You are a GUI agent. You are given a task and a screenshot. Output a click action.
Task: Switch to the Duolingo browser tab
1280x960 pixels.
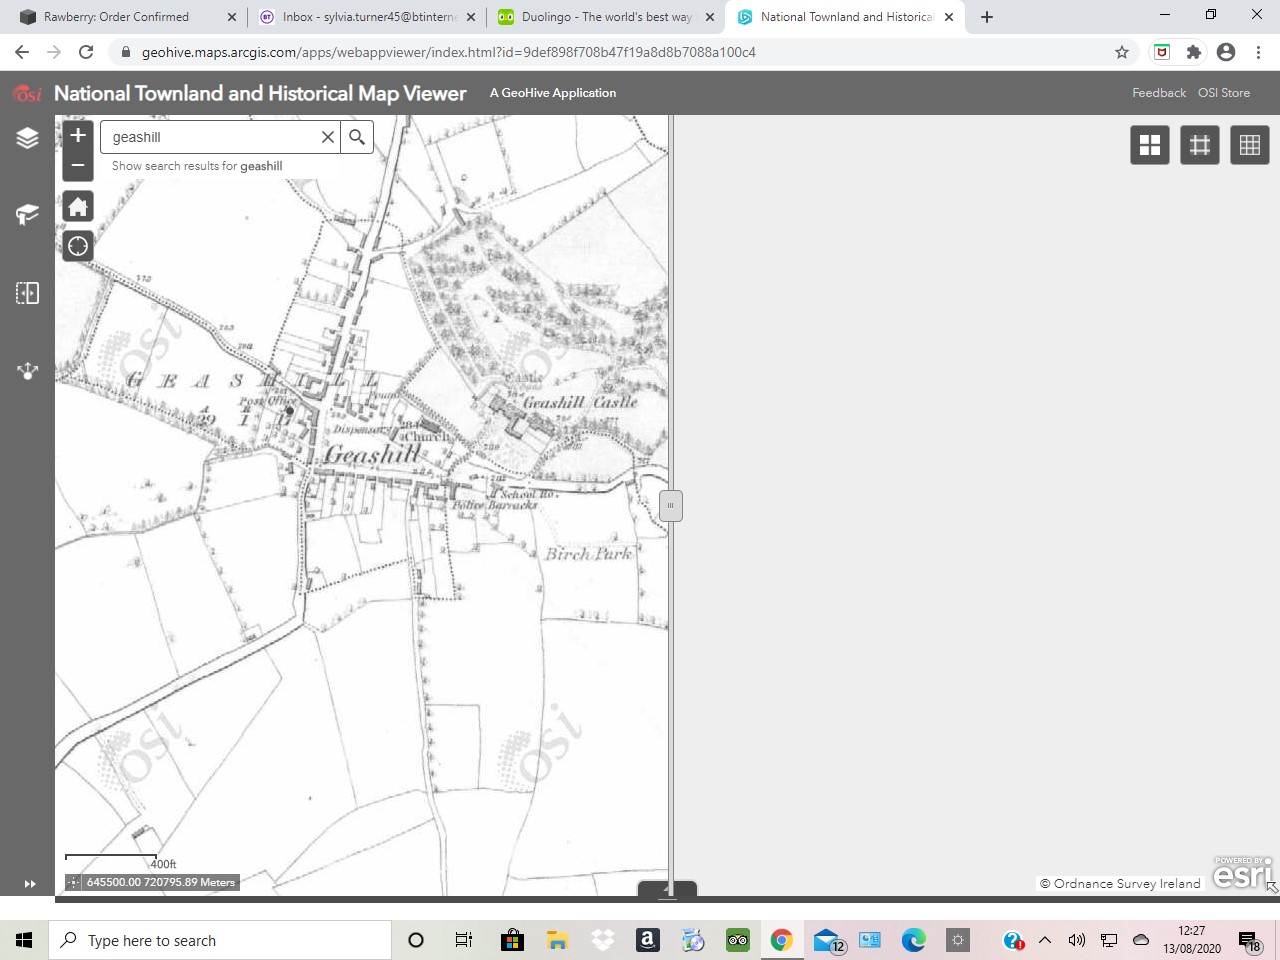click(600, 17)
